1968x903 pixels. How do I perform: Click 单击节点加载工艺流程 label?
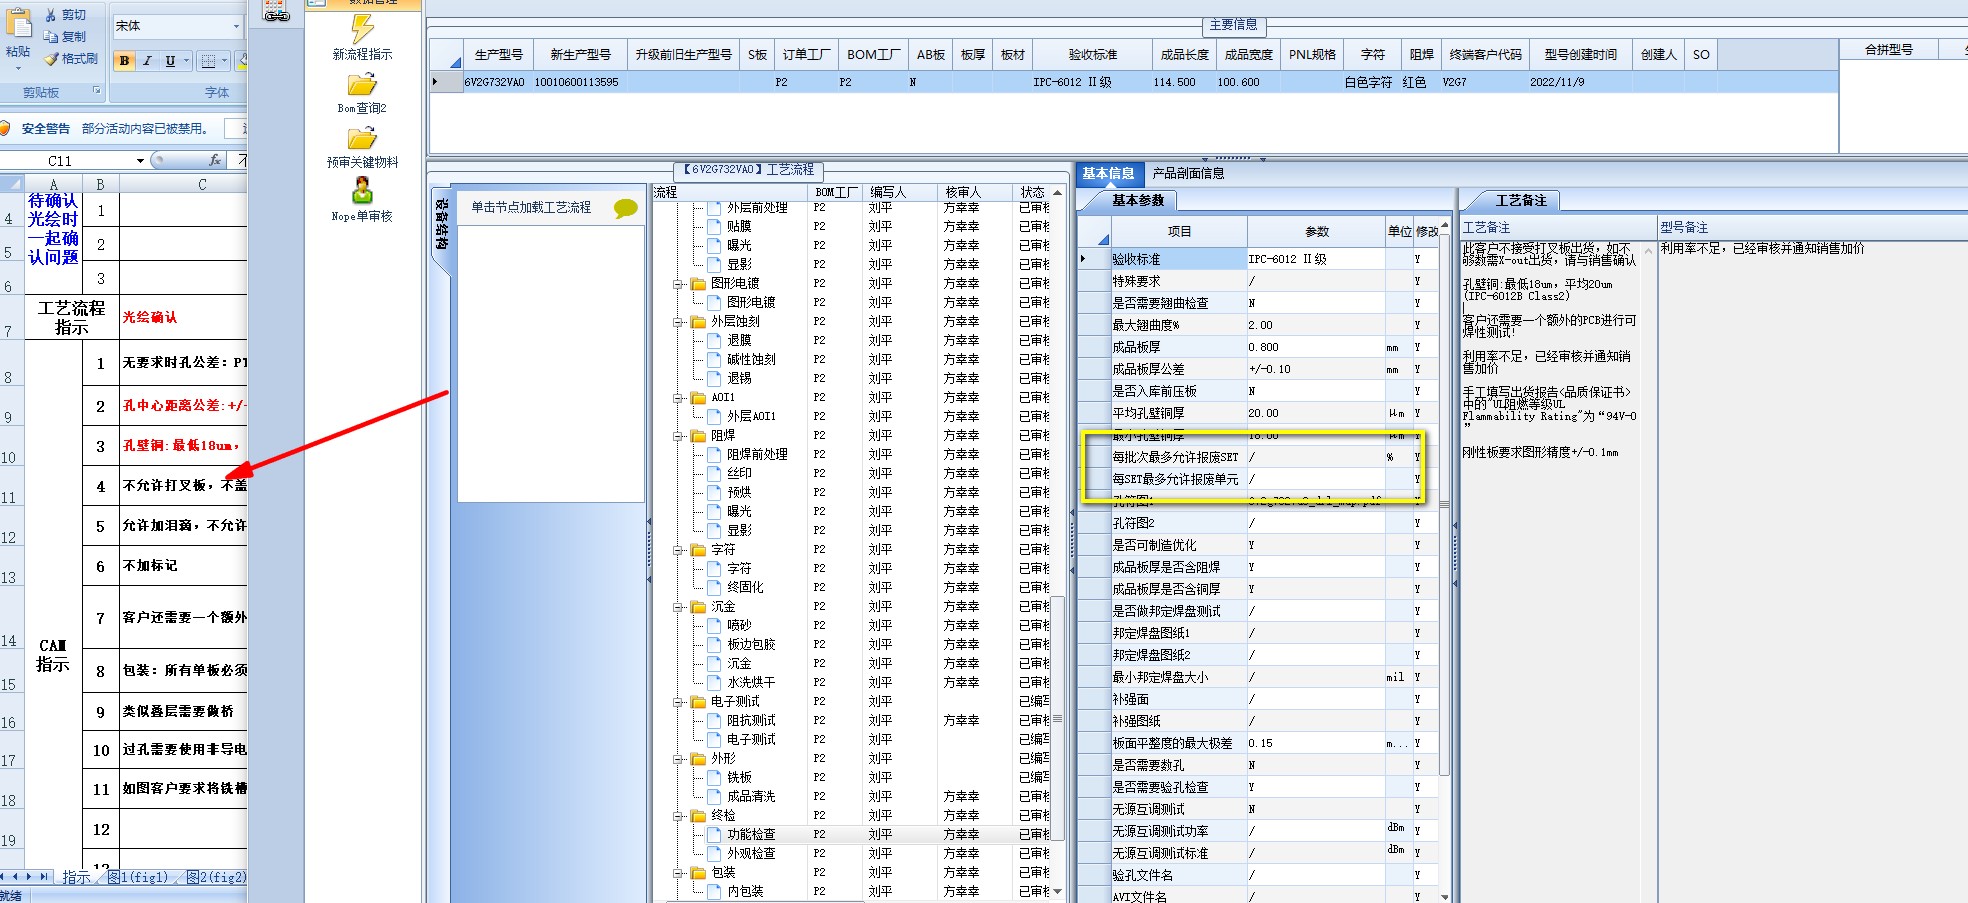(x=531, y=208)
